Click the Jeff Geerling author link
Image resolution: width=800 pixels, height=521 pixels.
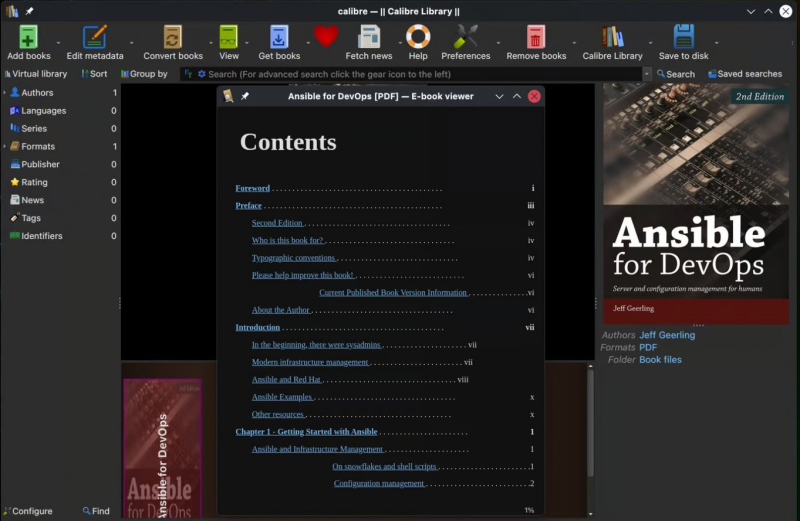tap(667, 335)
